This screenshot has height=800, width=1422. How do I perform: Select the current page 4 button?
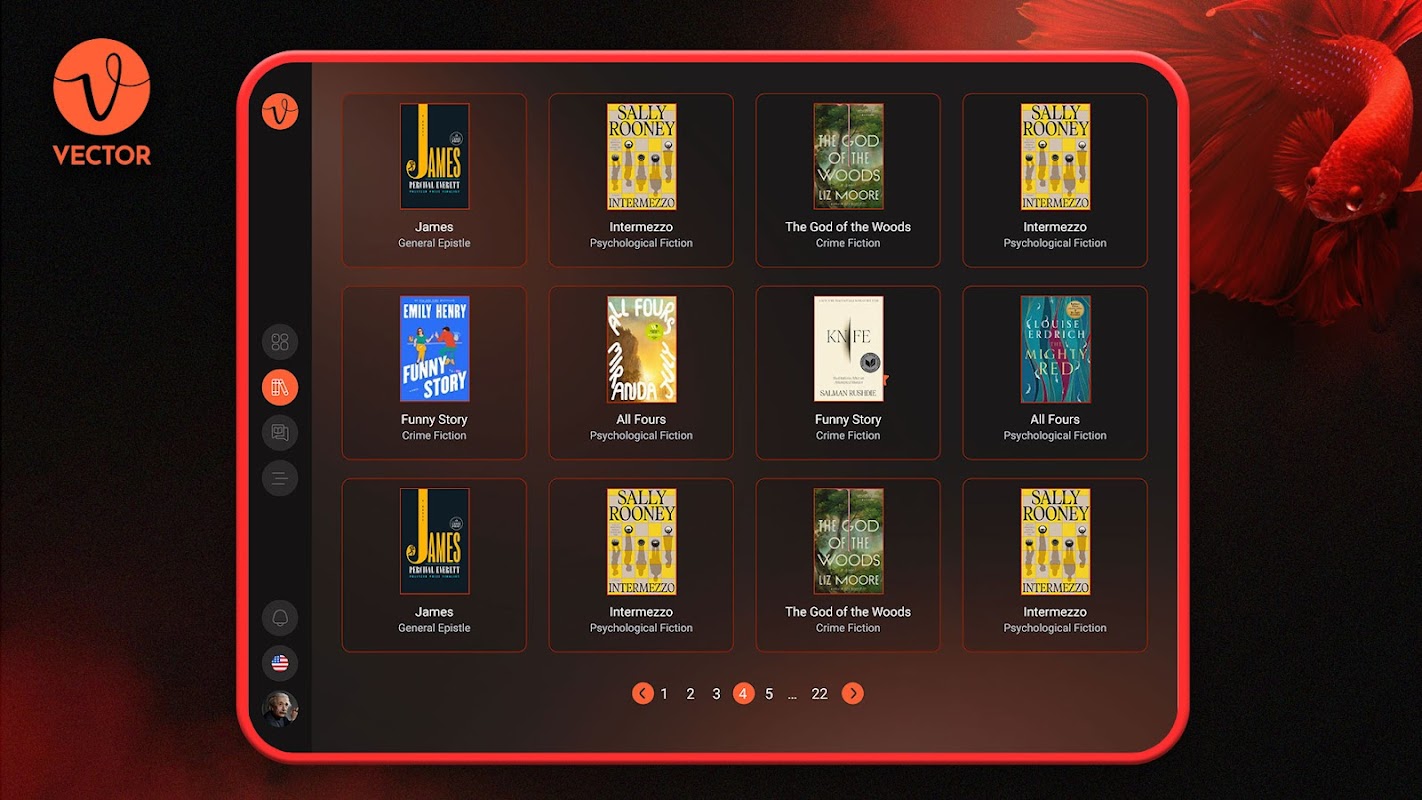click(x=743, y=693)
